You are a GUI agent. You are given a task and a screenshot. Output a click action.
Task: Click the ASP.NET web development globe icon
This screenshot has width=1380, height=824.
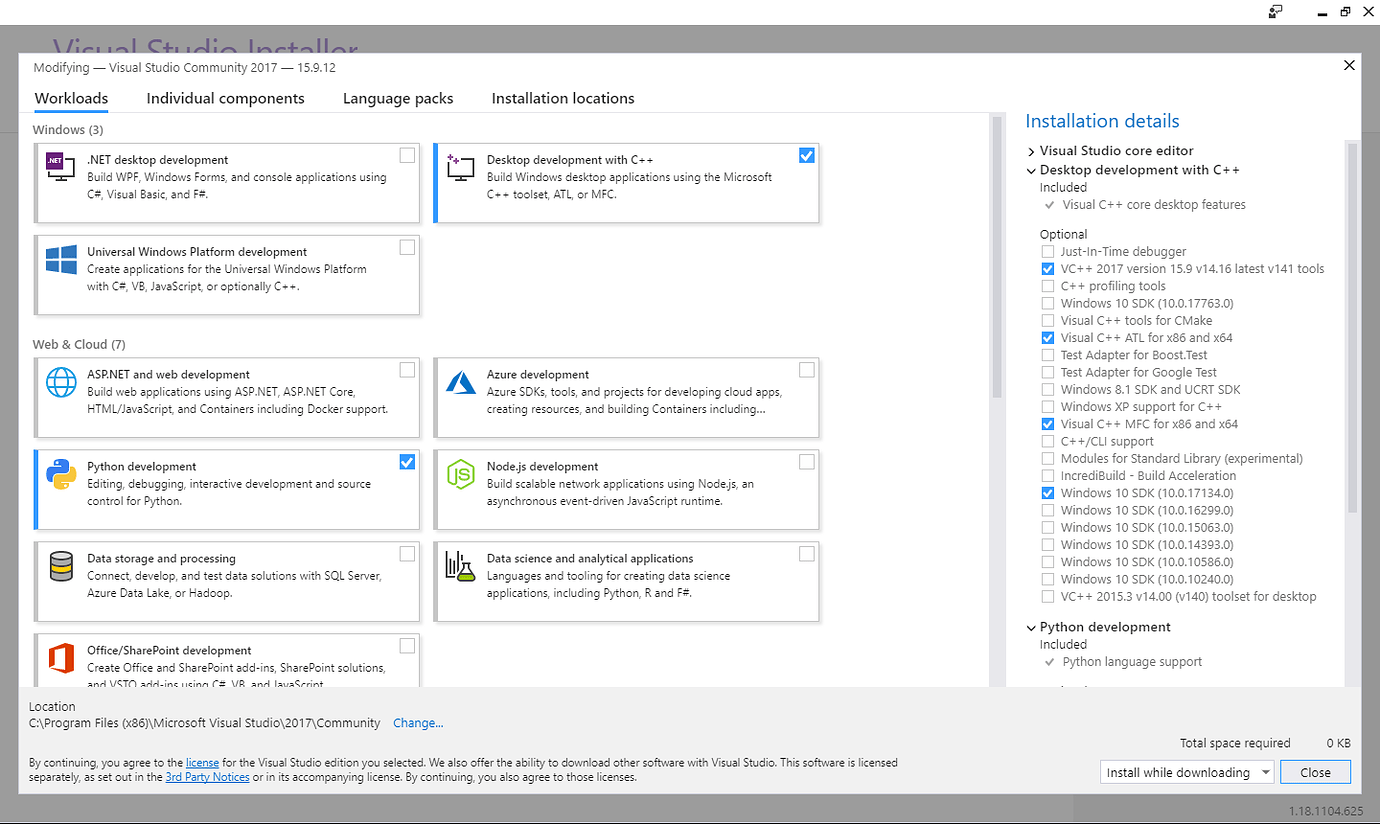tap(61, 383)
